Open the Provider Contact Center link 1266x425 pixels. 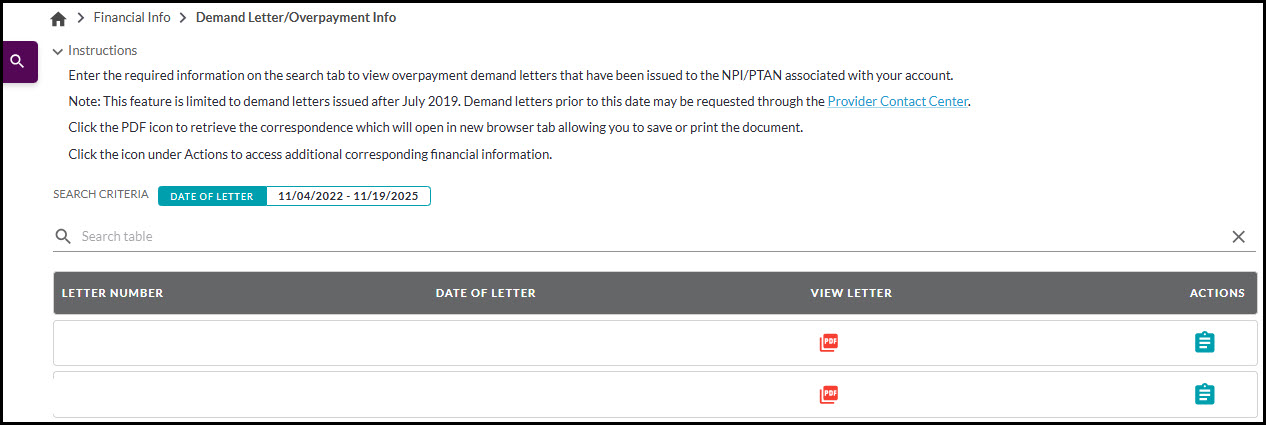click(x=898, y=101)
